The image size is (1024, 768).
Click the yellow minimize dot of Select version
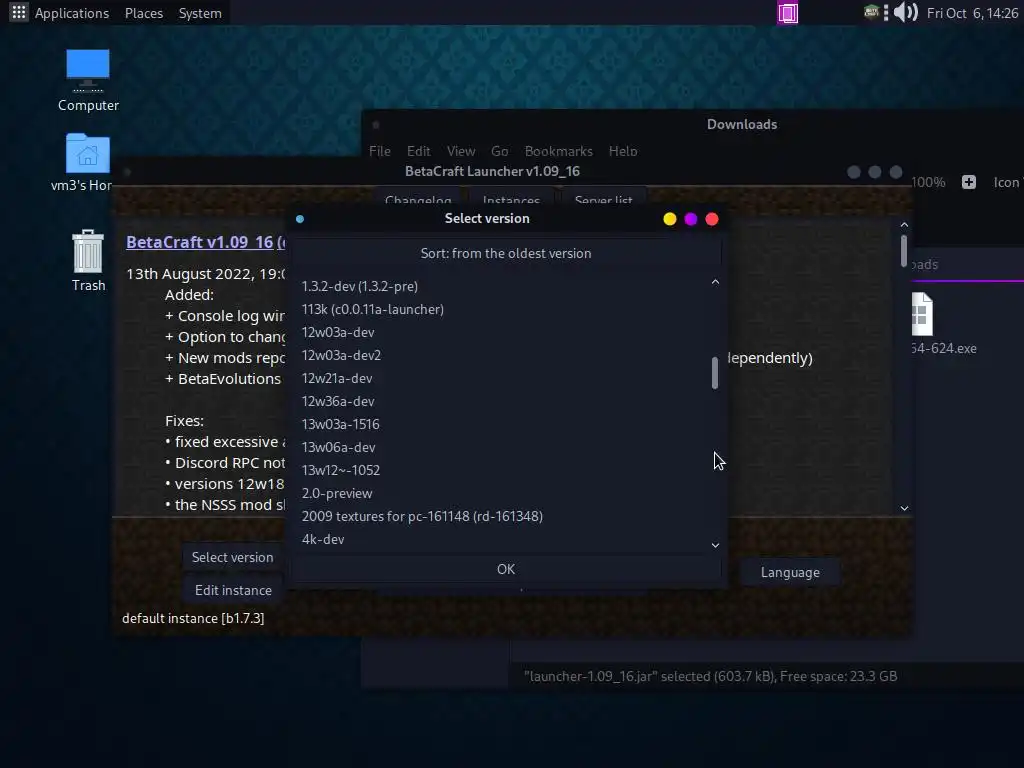point(669,219)
